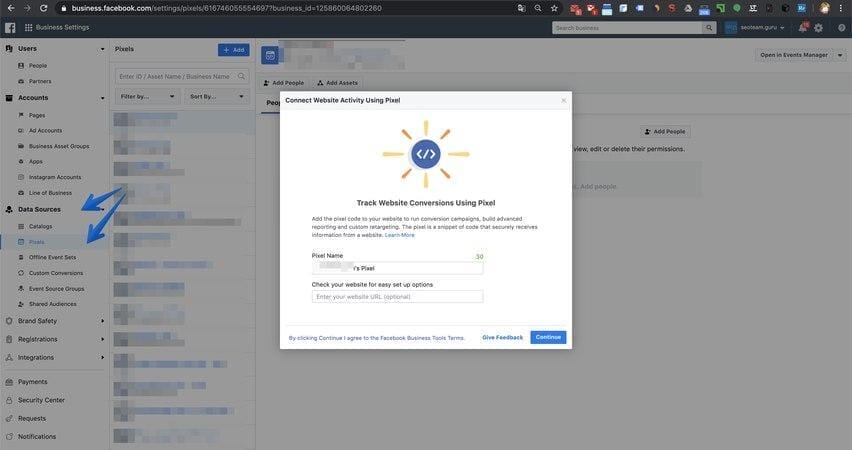Click the browser reload icon

coord(43,8)
